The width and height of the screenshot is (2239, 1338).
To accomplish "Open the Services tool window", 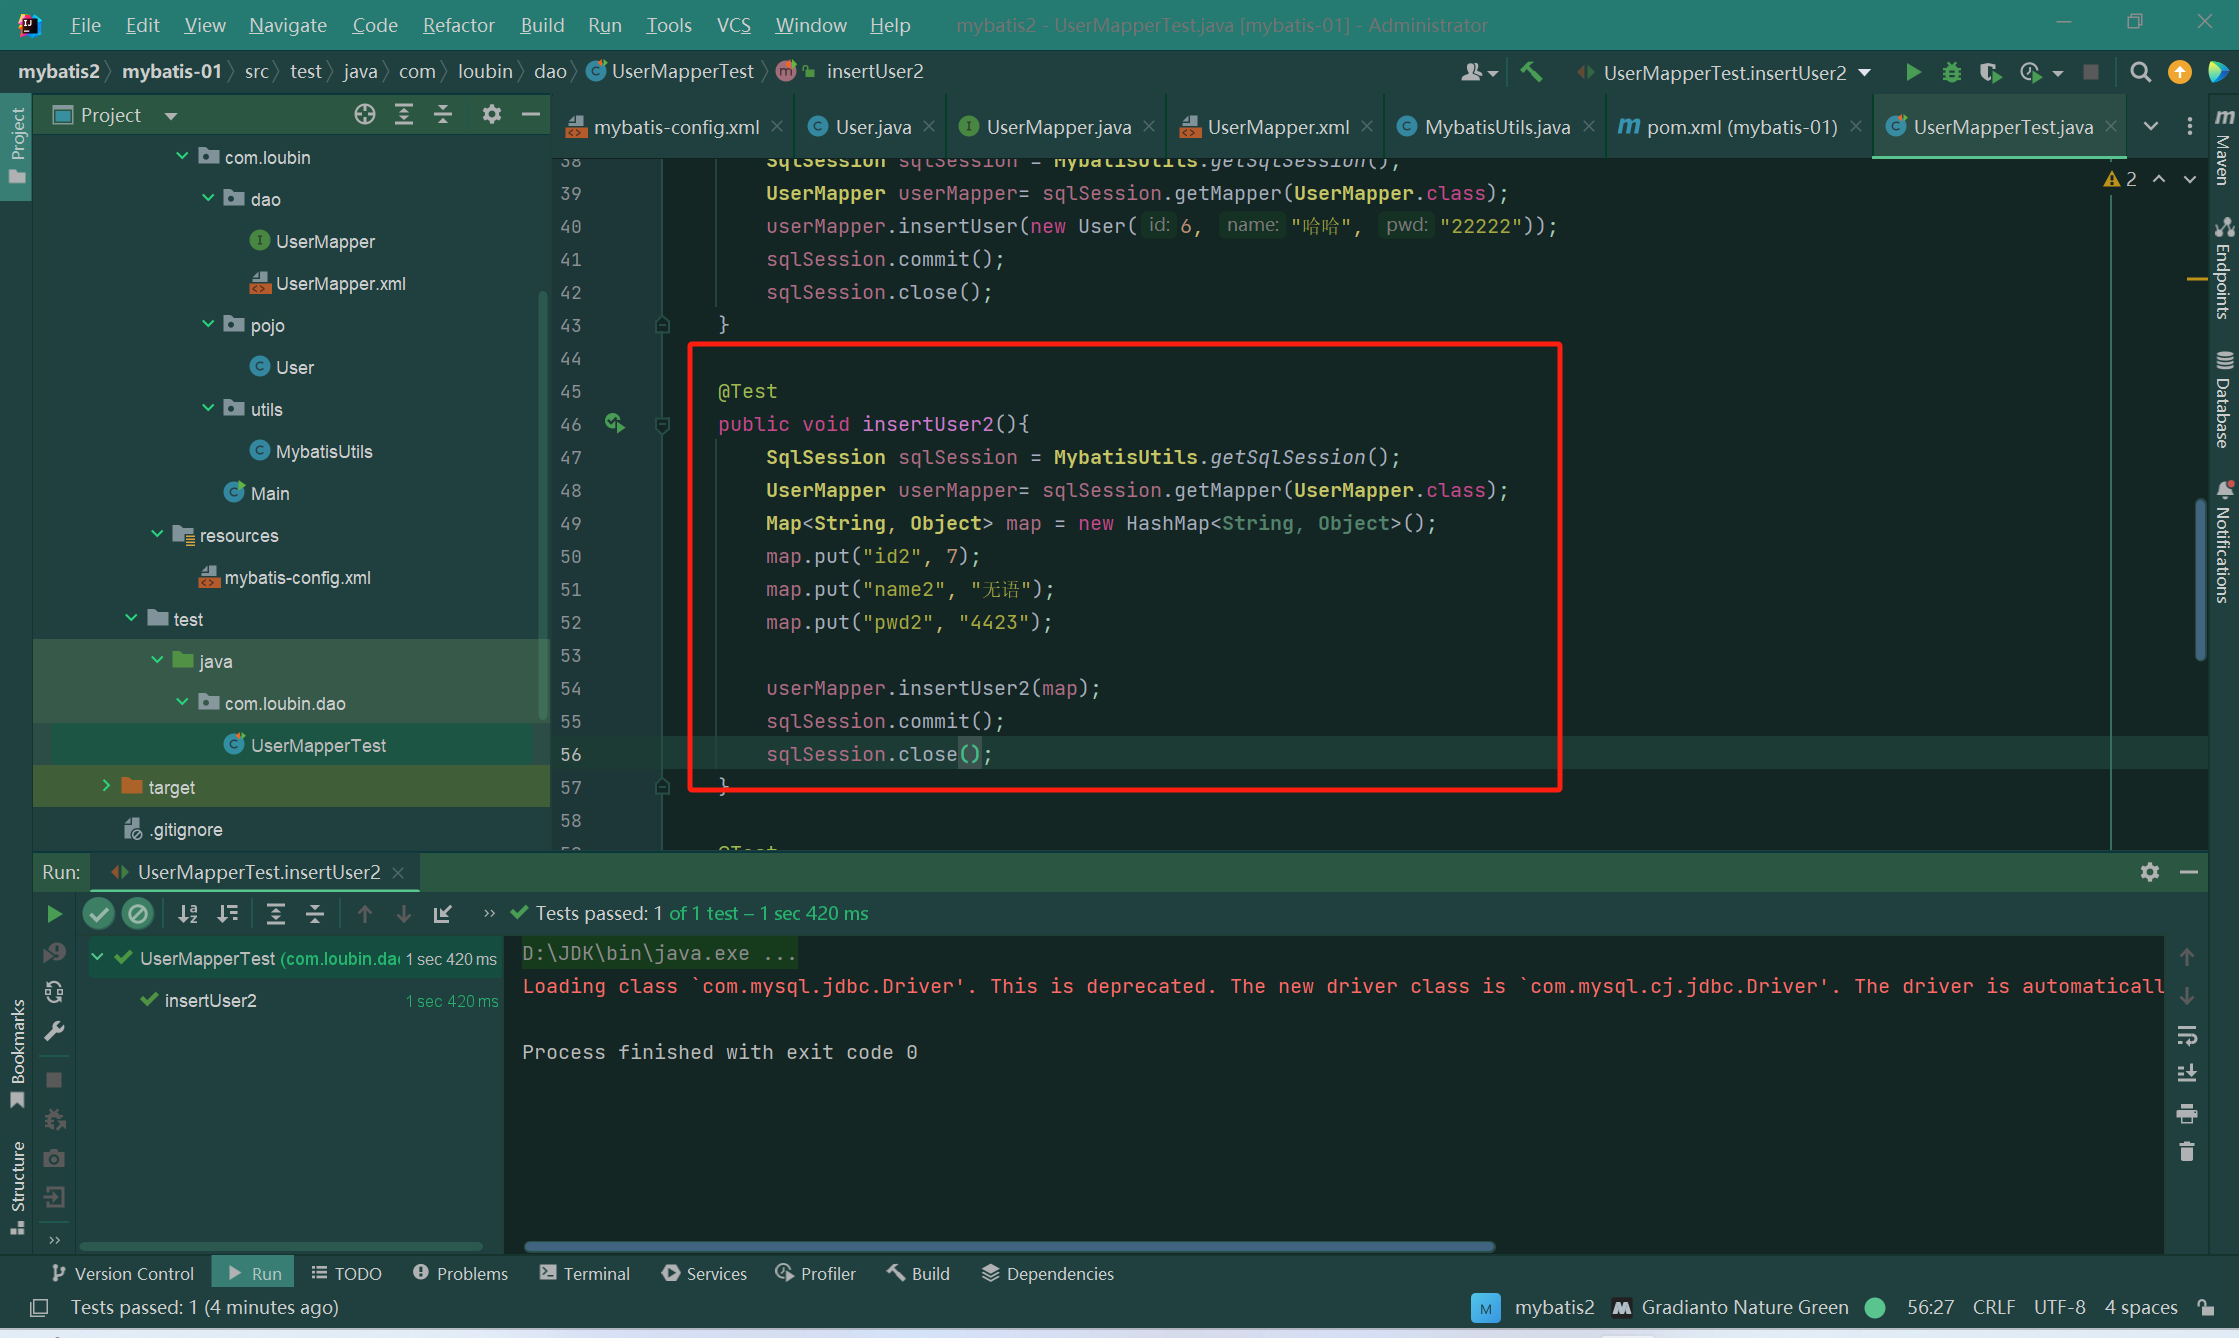I will click(x=704, y=1273).
